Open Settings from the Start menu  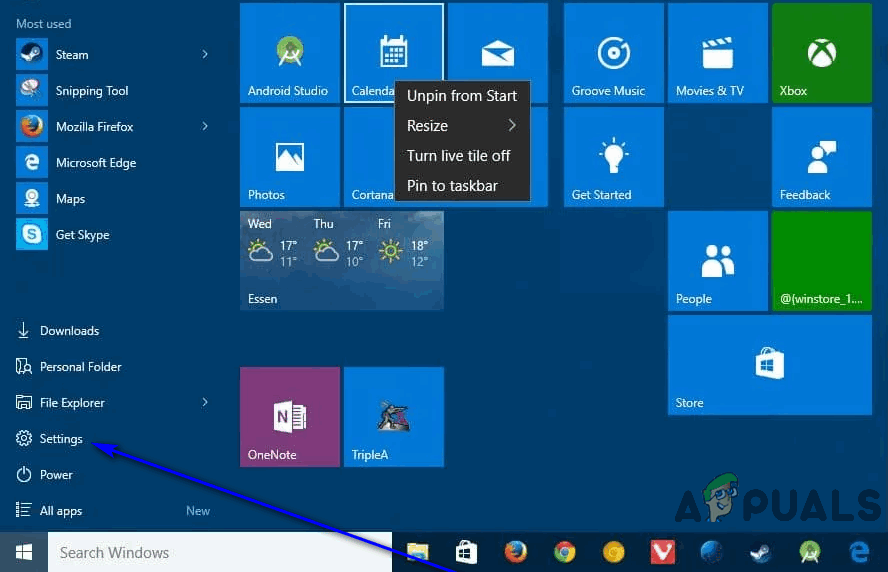click(60, 439)
